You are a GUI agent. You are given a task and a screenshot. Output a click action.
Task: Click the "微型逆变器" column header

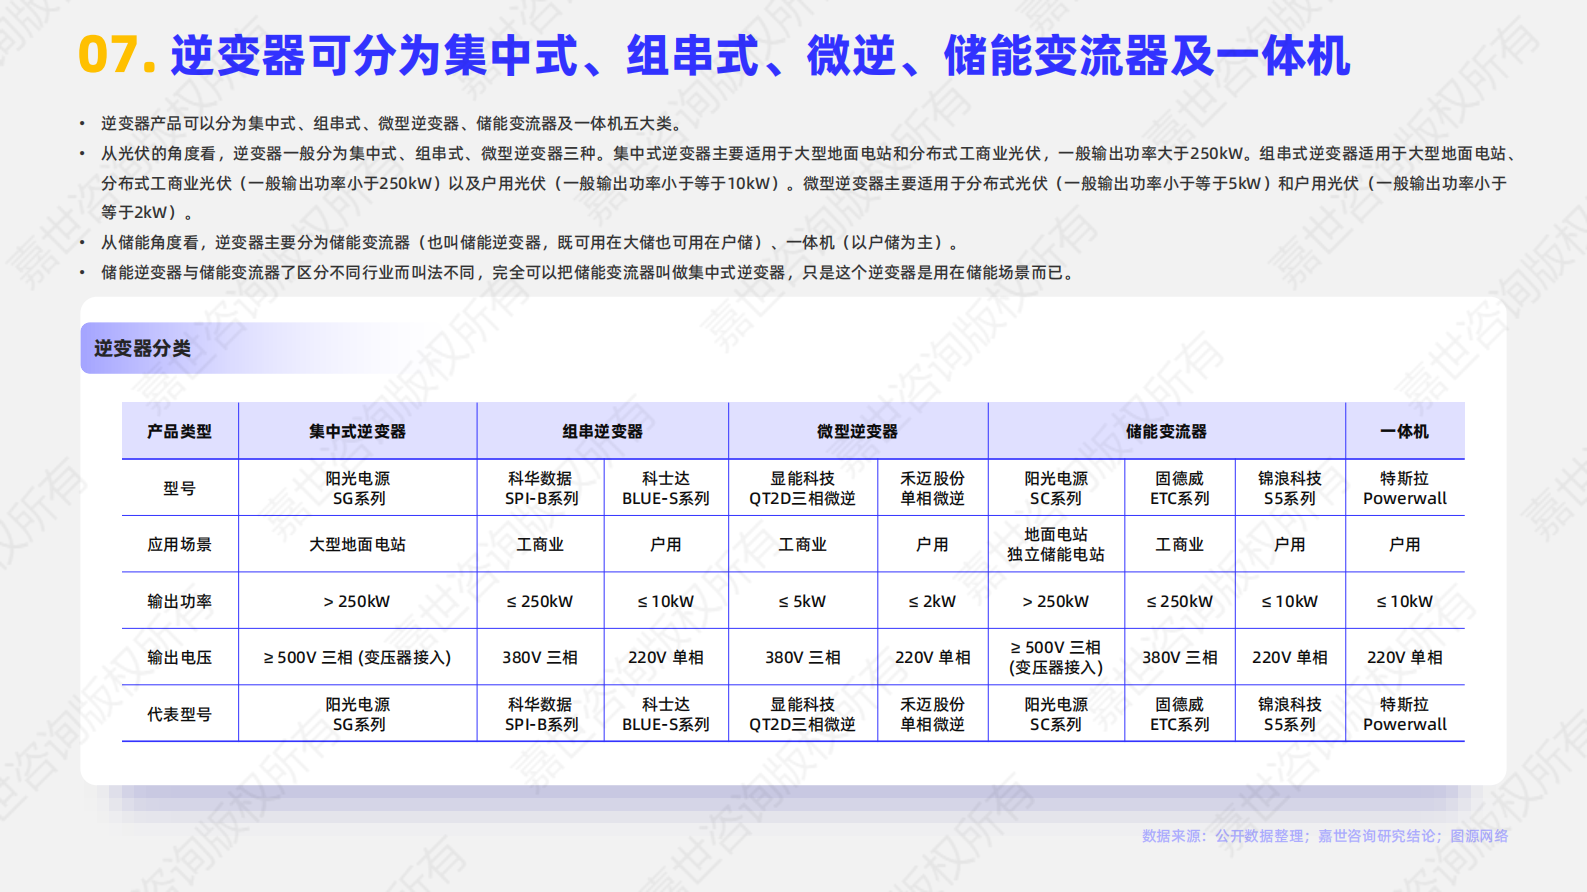[x=857, y=432]
